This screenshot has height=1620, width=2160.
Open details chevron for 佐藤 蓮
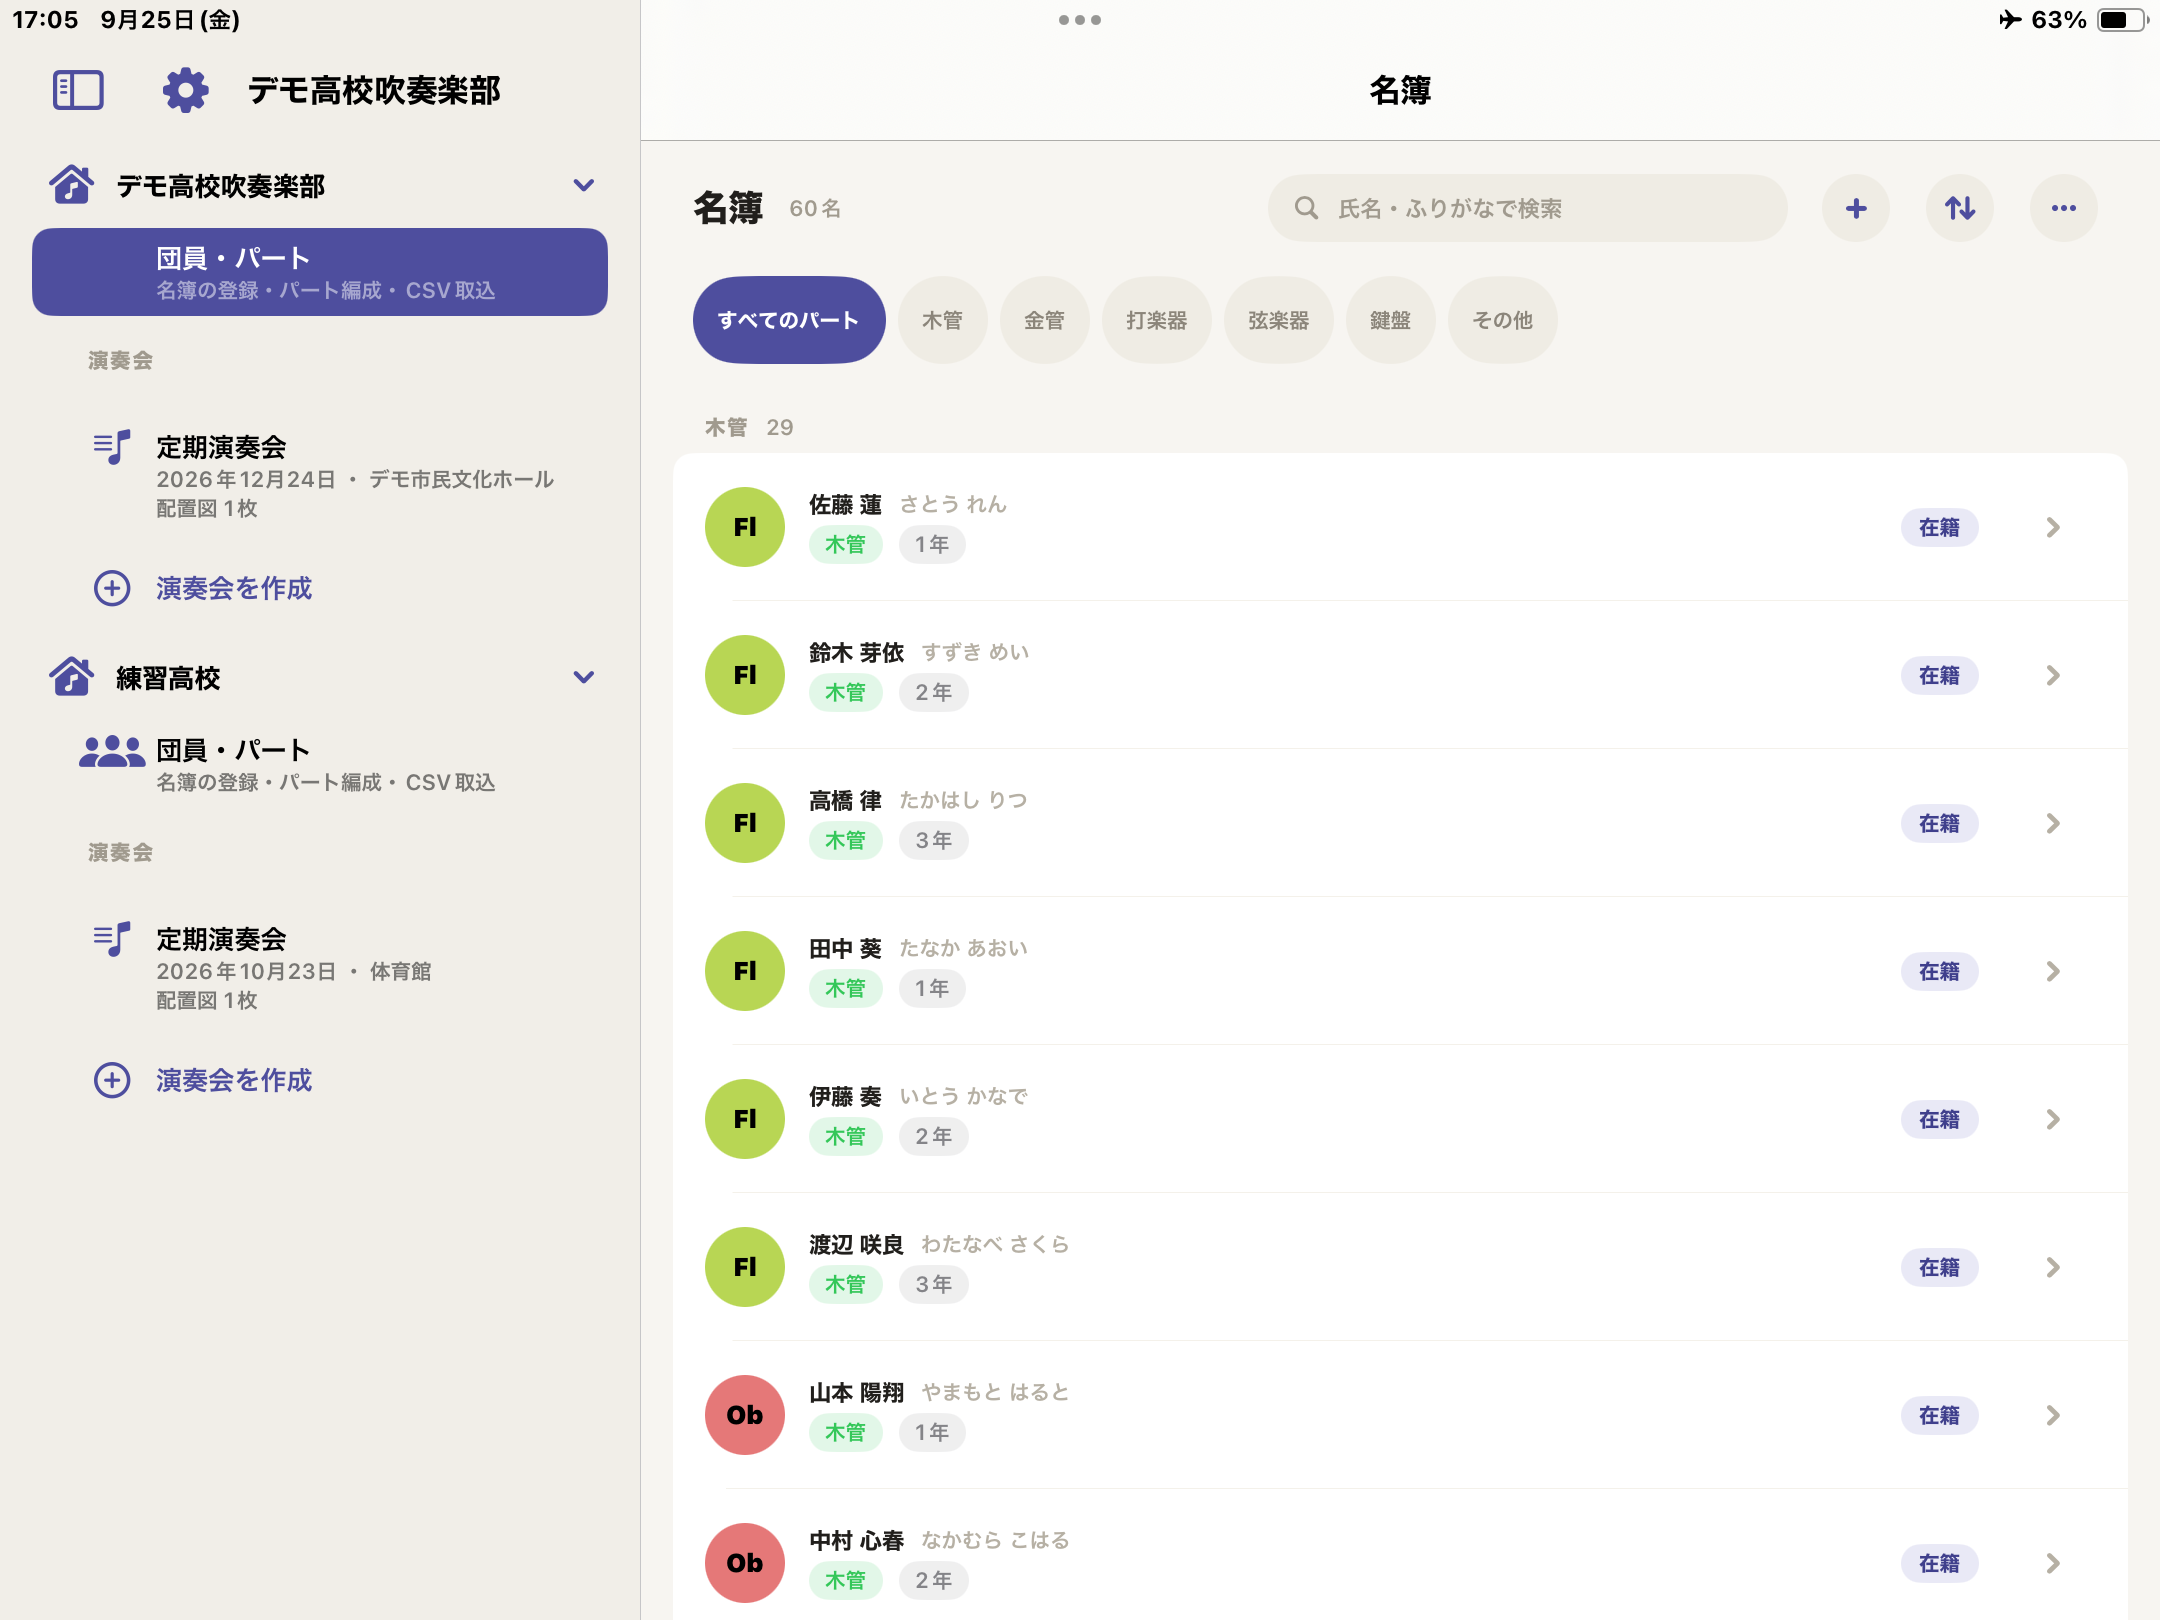pos(2053,527)
